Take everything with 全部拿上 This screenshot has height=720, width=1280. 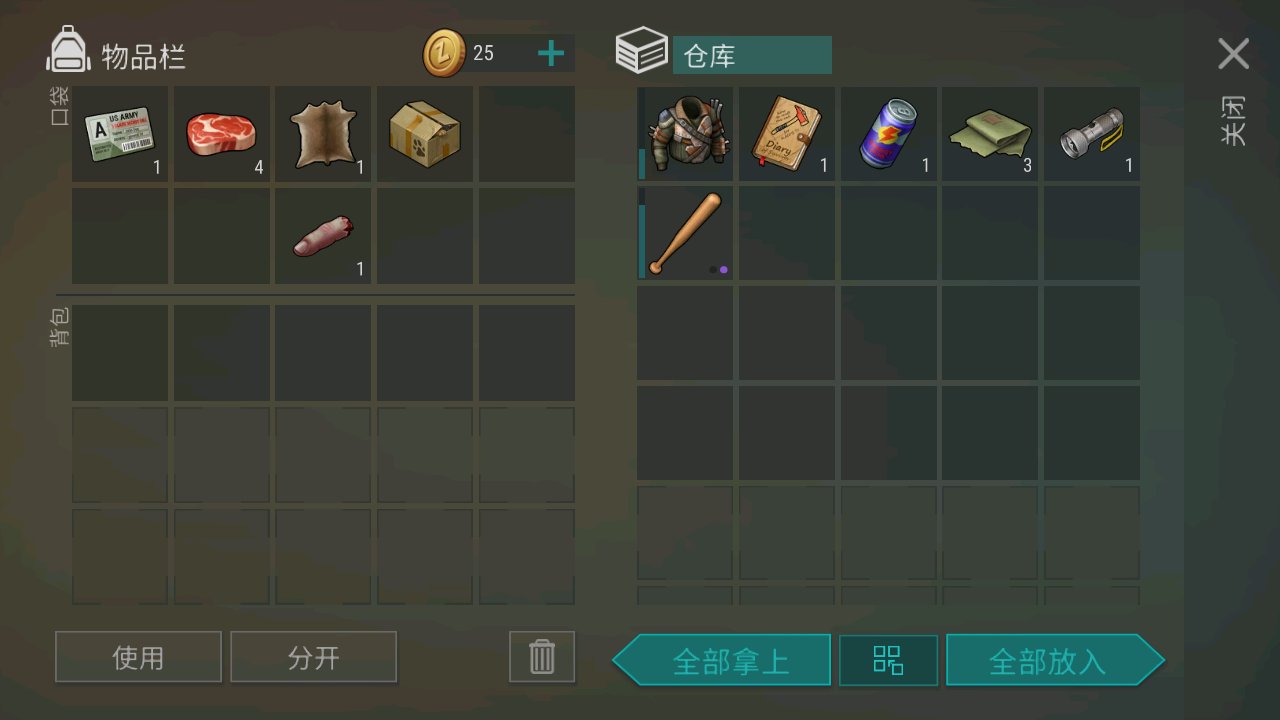coord(721,660)
